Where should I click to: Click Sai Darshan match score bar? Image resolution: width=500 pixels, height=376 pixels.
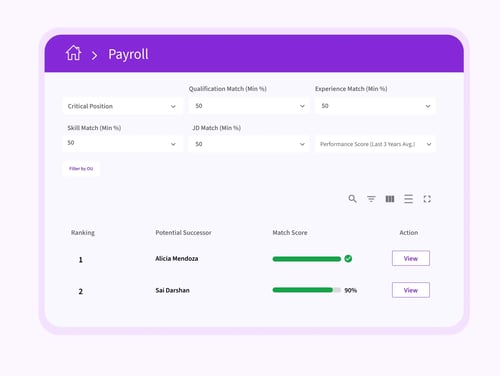307,290
